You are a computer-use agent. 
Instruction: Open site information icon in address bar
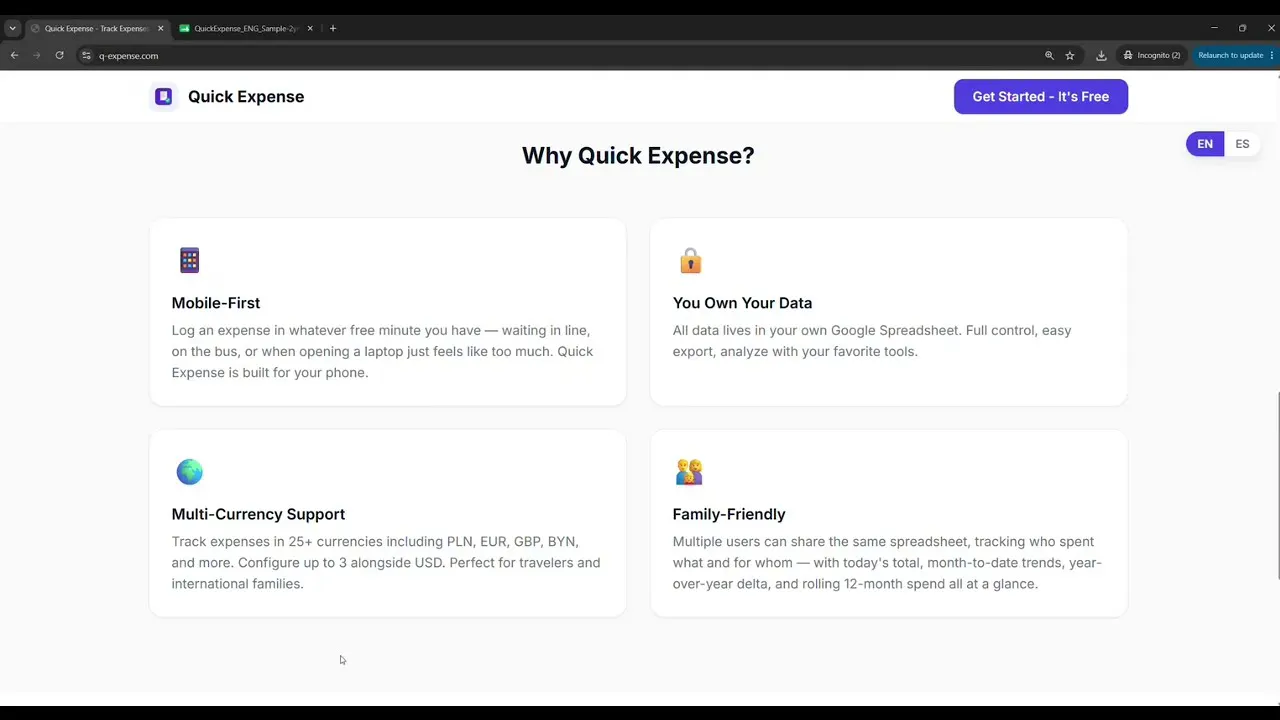tap(86, 56)
